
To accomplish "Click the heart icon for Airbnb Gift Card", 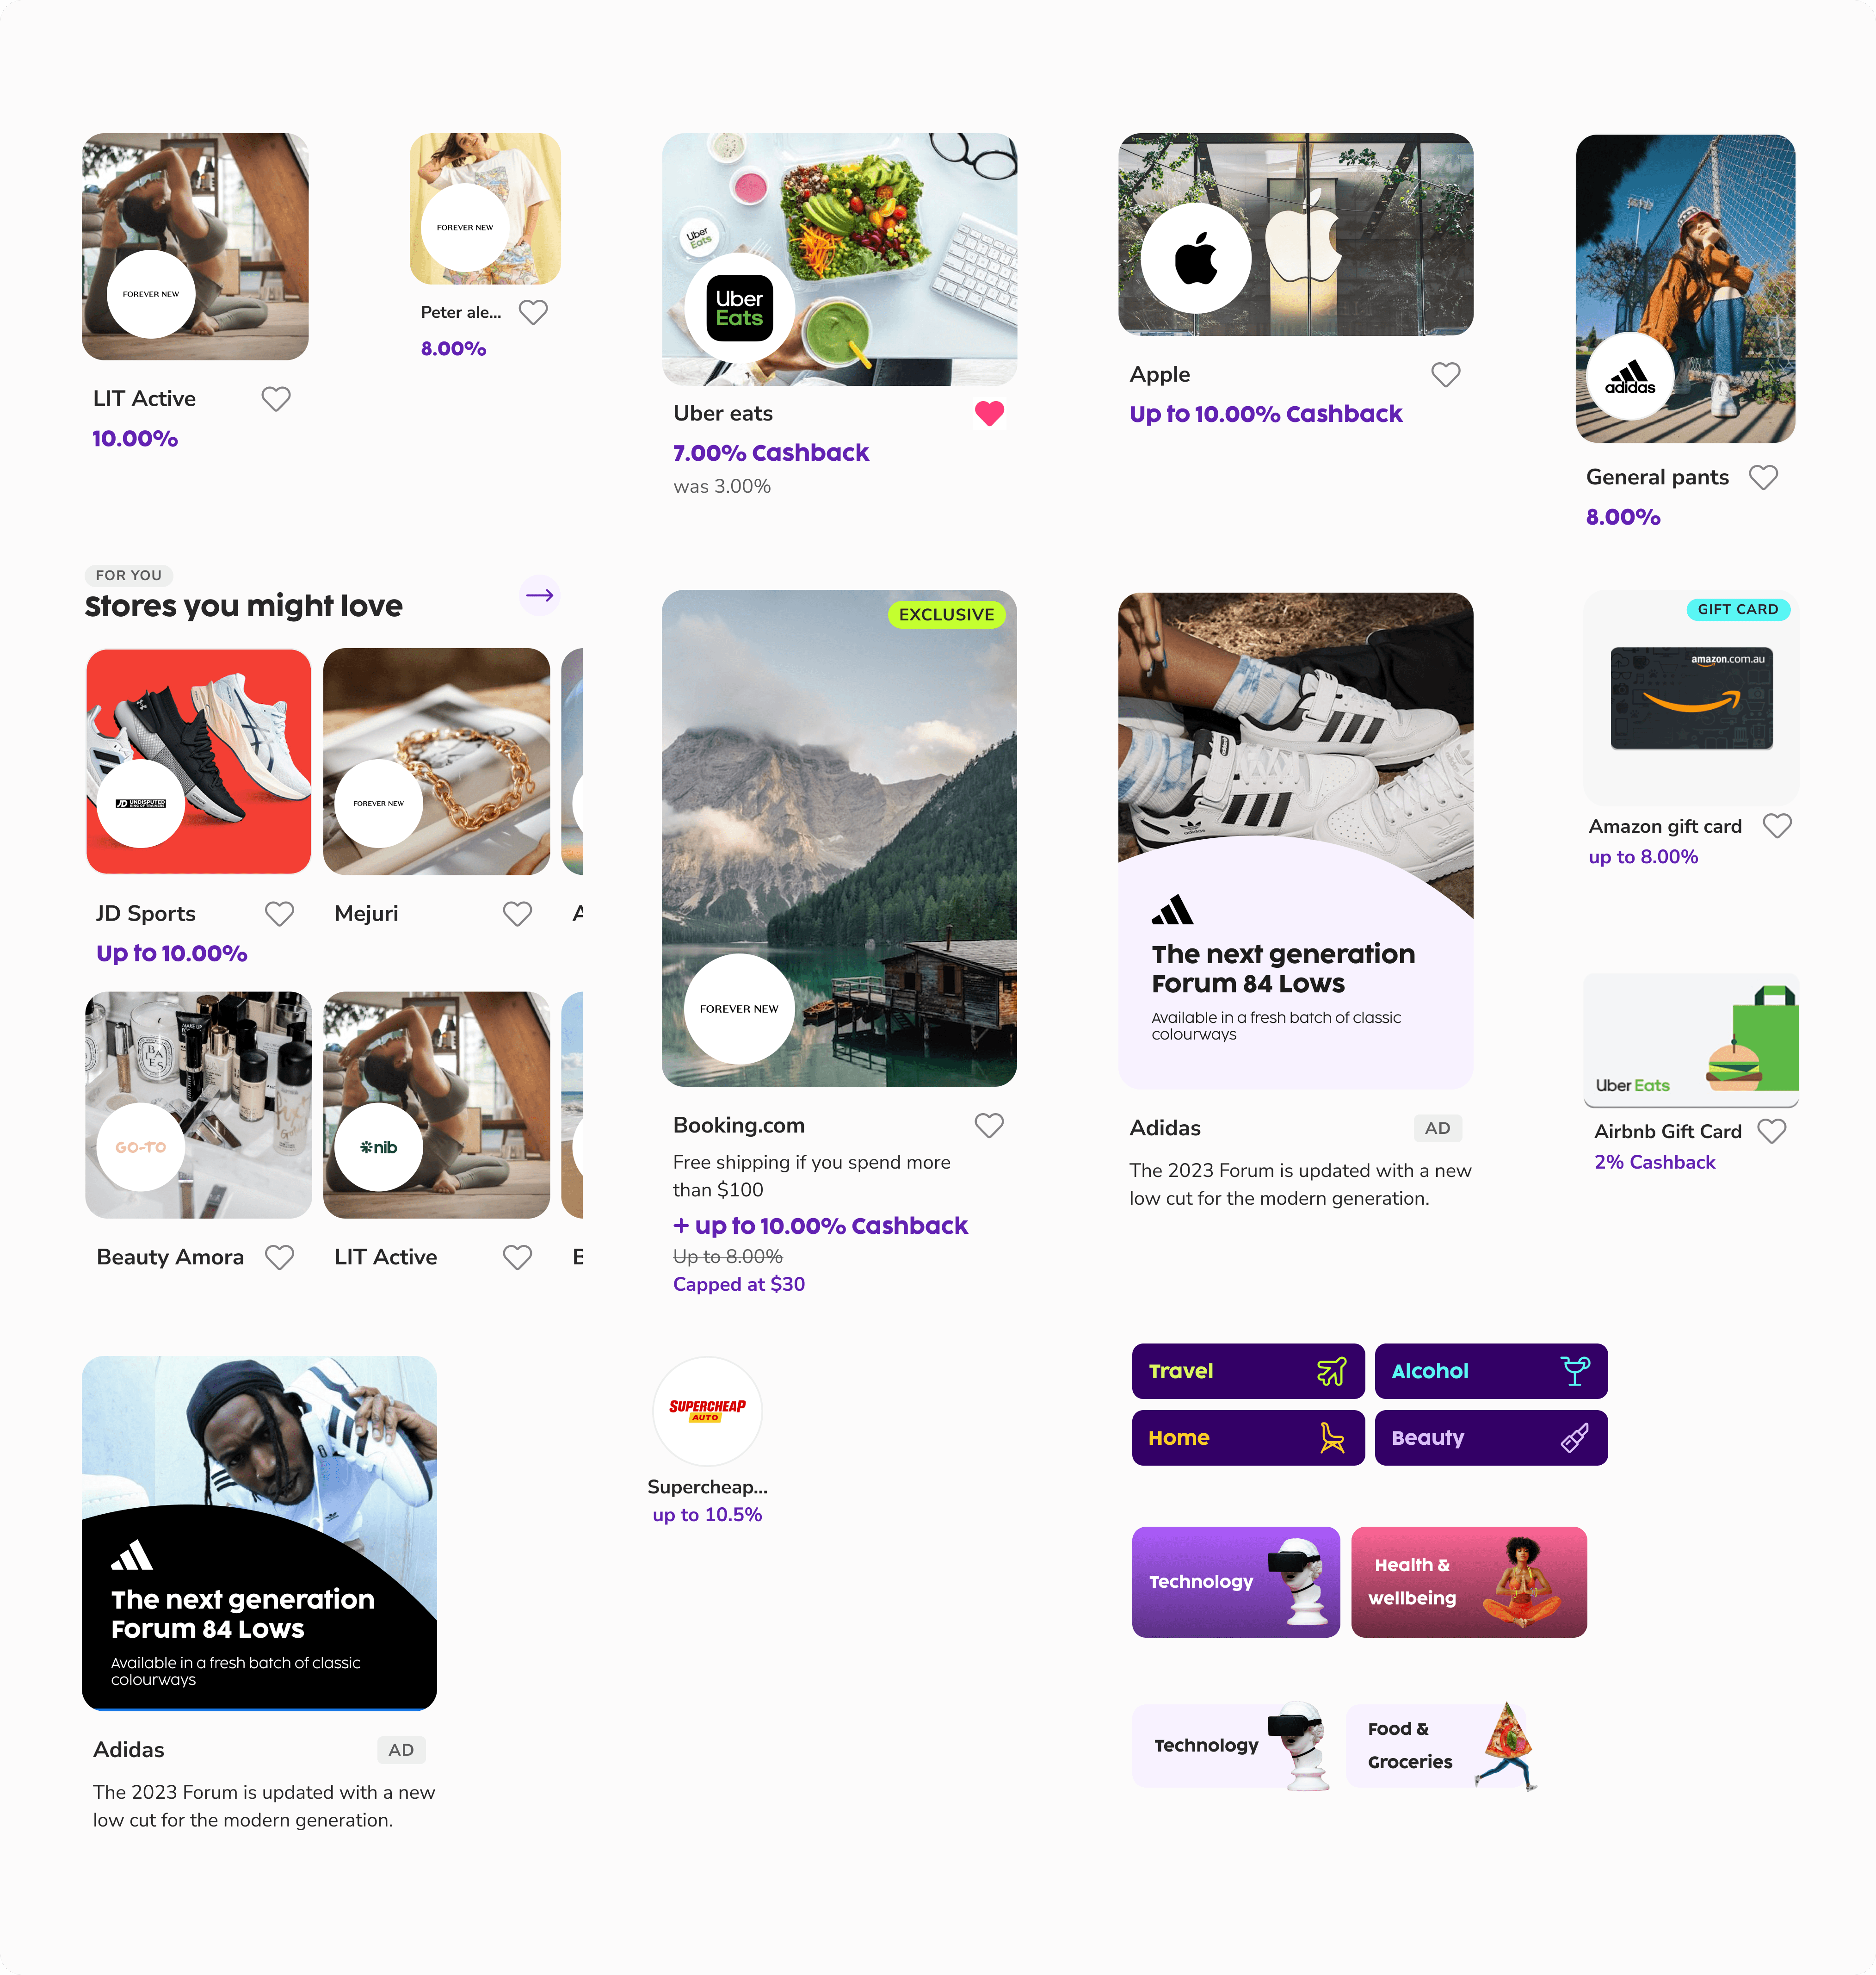I will (x=1772, y=1131).
